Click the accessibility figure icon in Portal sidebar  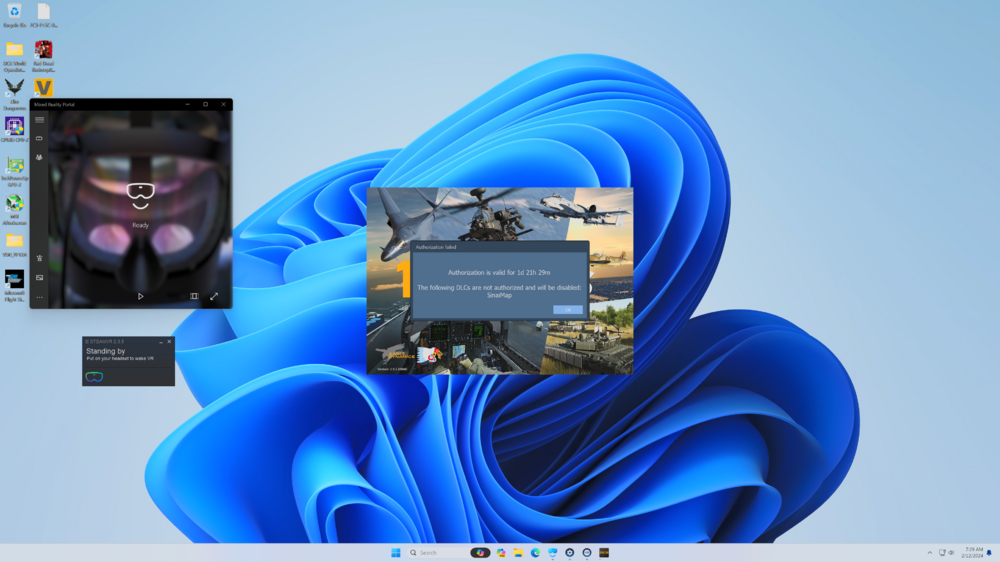[40, 258]
